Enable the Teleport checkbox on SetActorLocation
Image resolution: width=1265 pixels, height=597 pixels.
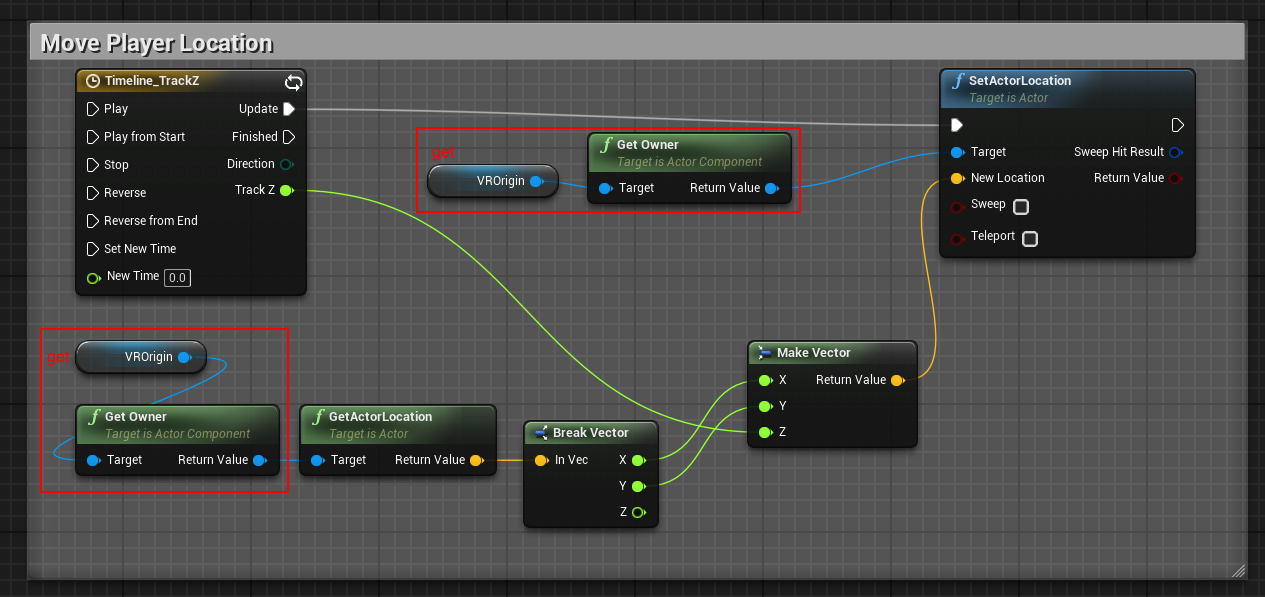click(x=1030, y=238)
